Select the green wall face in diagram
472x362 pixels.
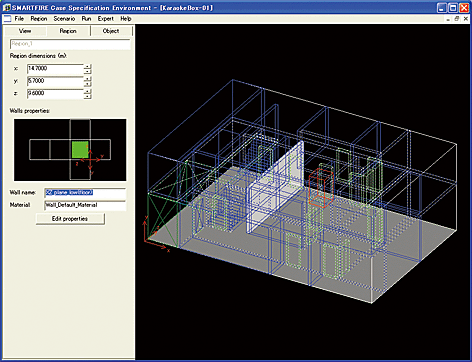point(80,150)
